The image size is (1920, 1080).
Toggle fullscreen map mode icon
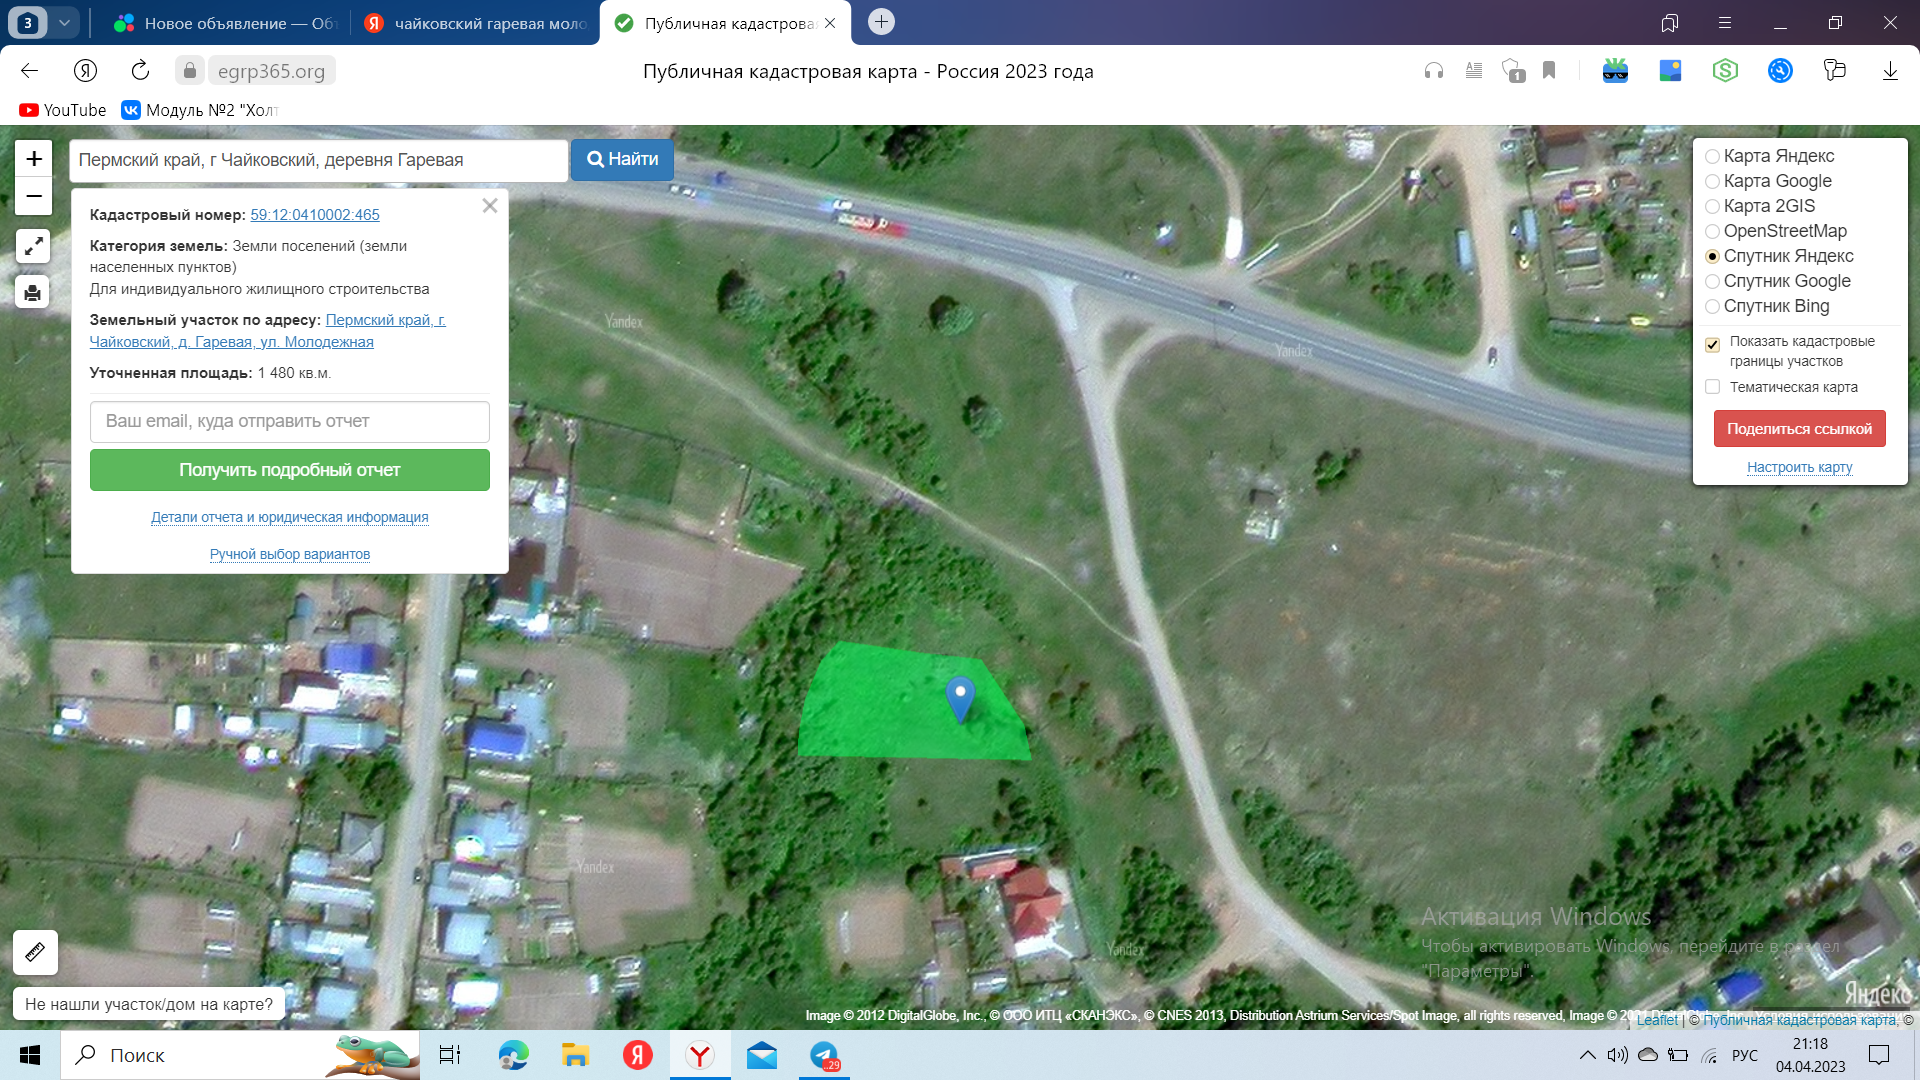(33, 245)
